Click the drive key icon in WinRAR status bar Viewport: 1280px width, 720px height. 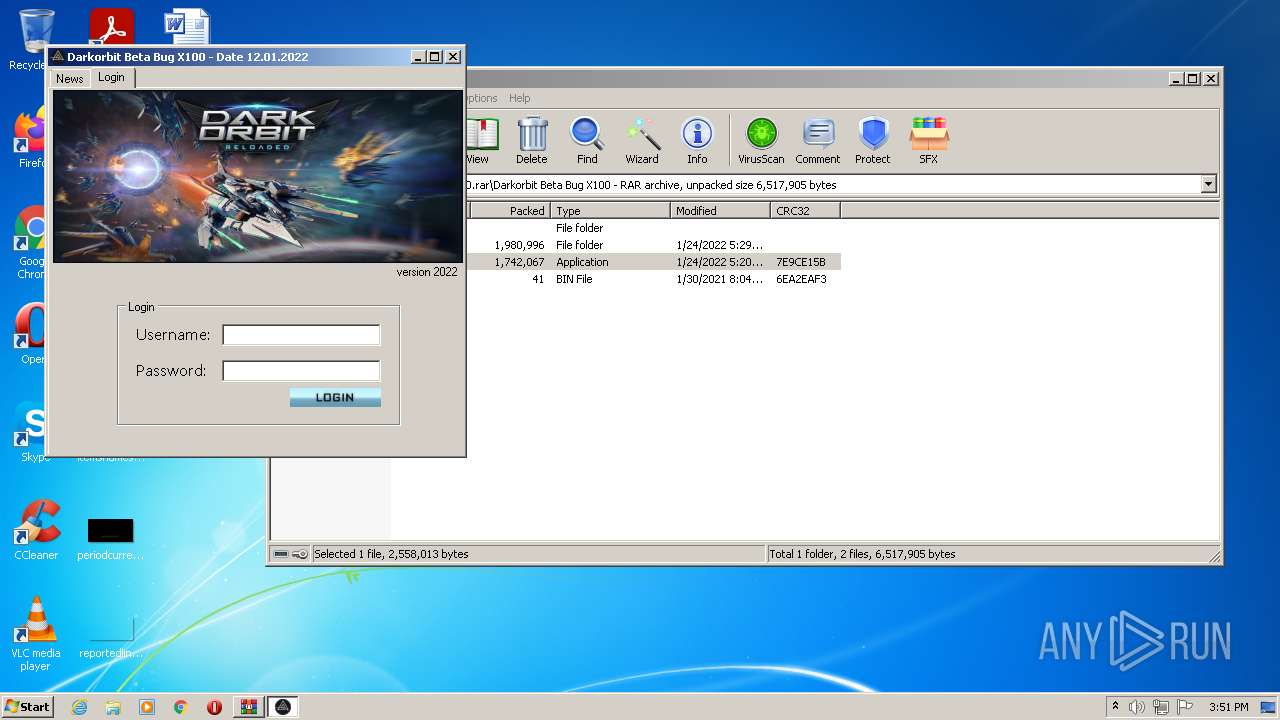coord(300,554)
